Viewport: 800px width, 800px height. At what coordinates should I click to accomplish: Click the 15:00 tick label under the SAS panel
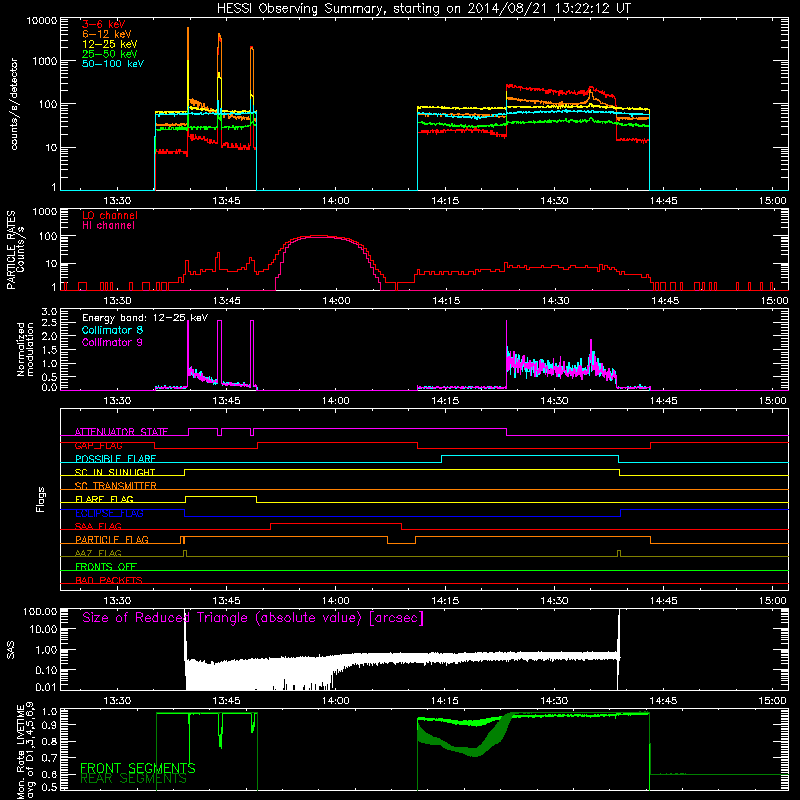[x=773, y=701]
